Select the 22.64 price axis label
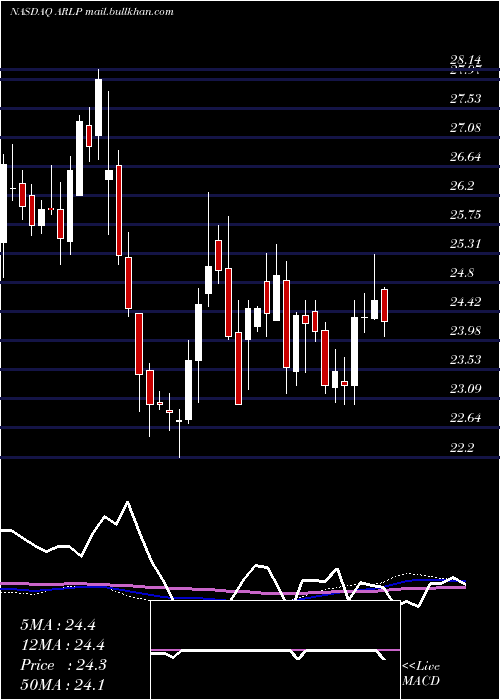The image size is (500, 700). (x=465, y=418)
